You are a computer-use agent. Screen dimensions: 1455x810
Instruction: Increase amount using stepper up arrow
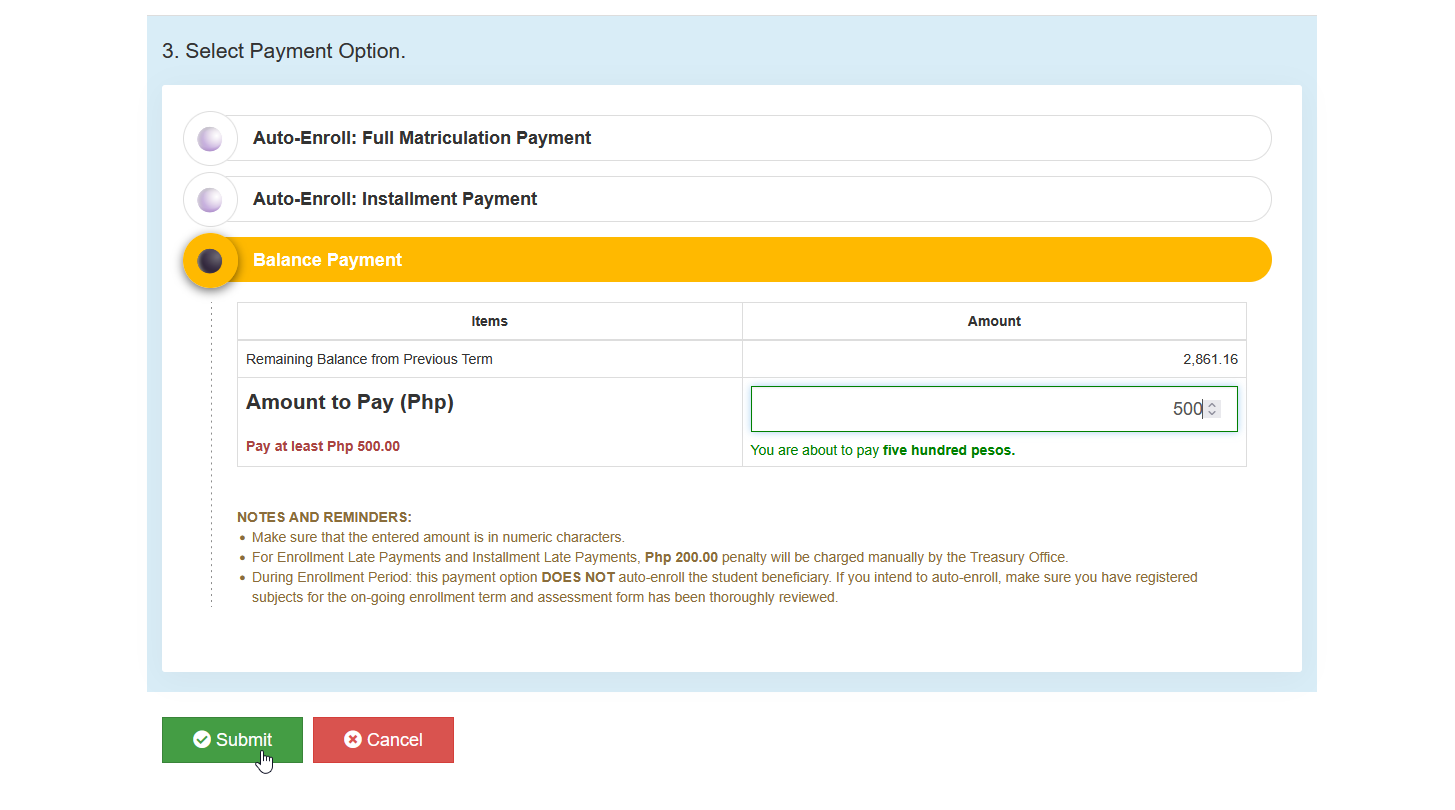click(1212, 405)
